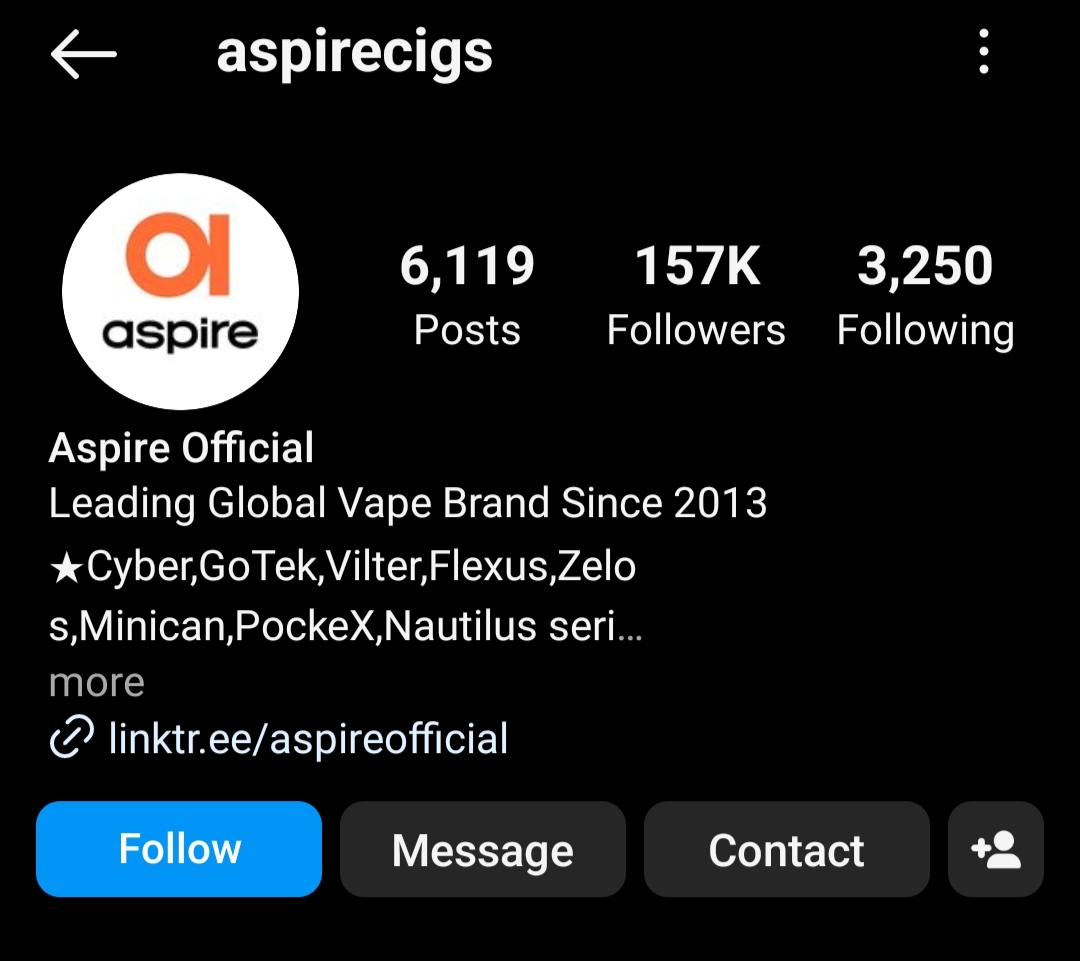Viewport: 1080px width, 961px height.
Task: Select the Aspire Official display name
Action: click(x=181, y=448)
